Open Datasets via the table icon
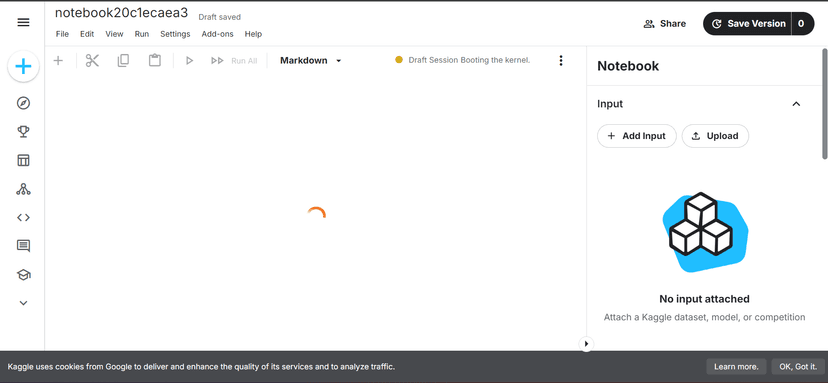The image size is (828, 383). (x=23, y=161)
